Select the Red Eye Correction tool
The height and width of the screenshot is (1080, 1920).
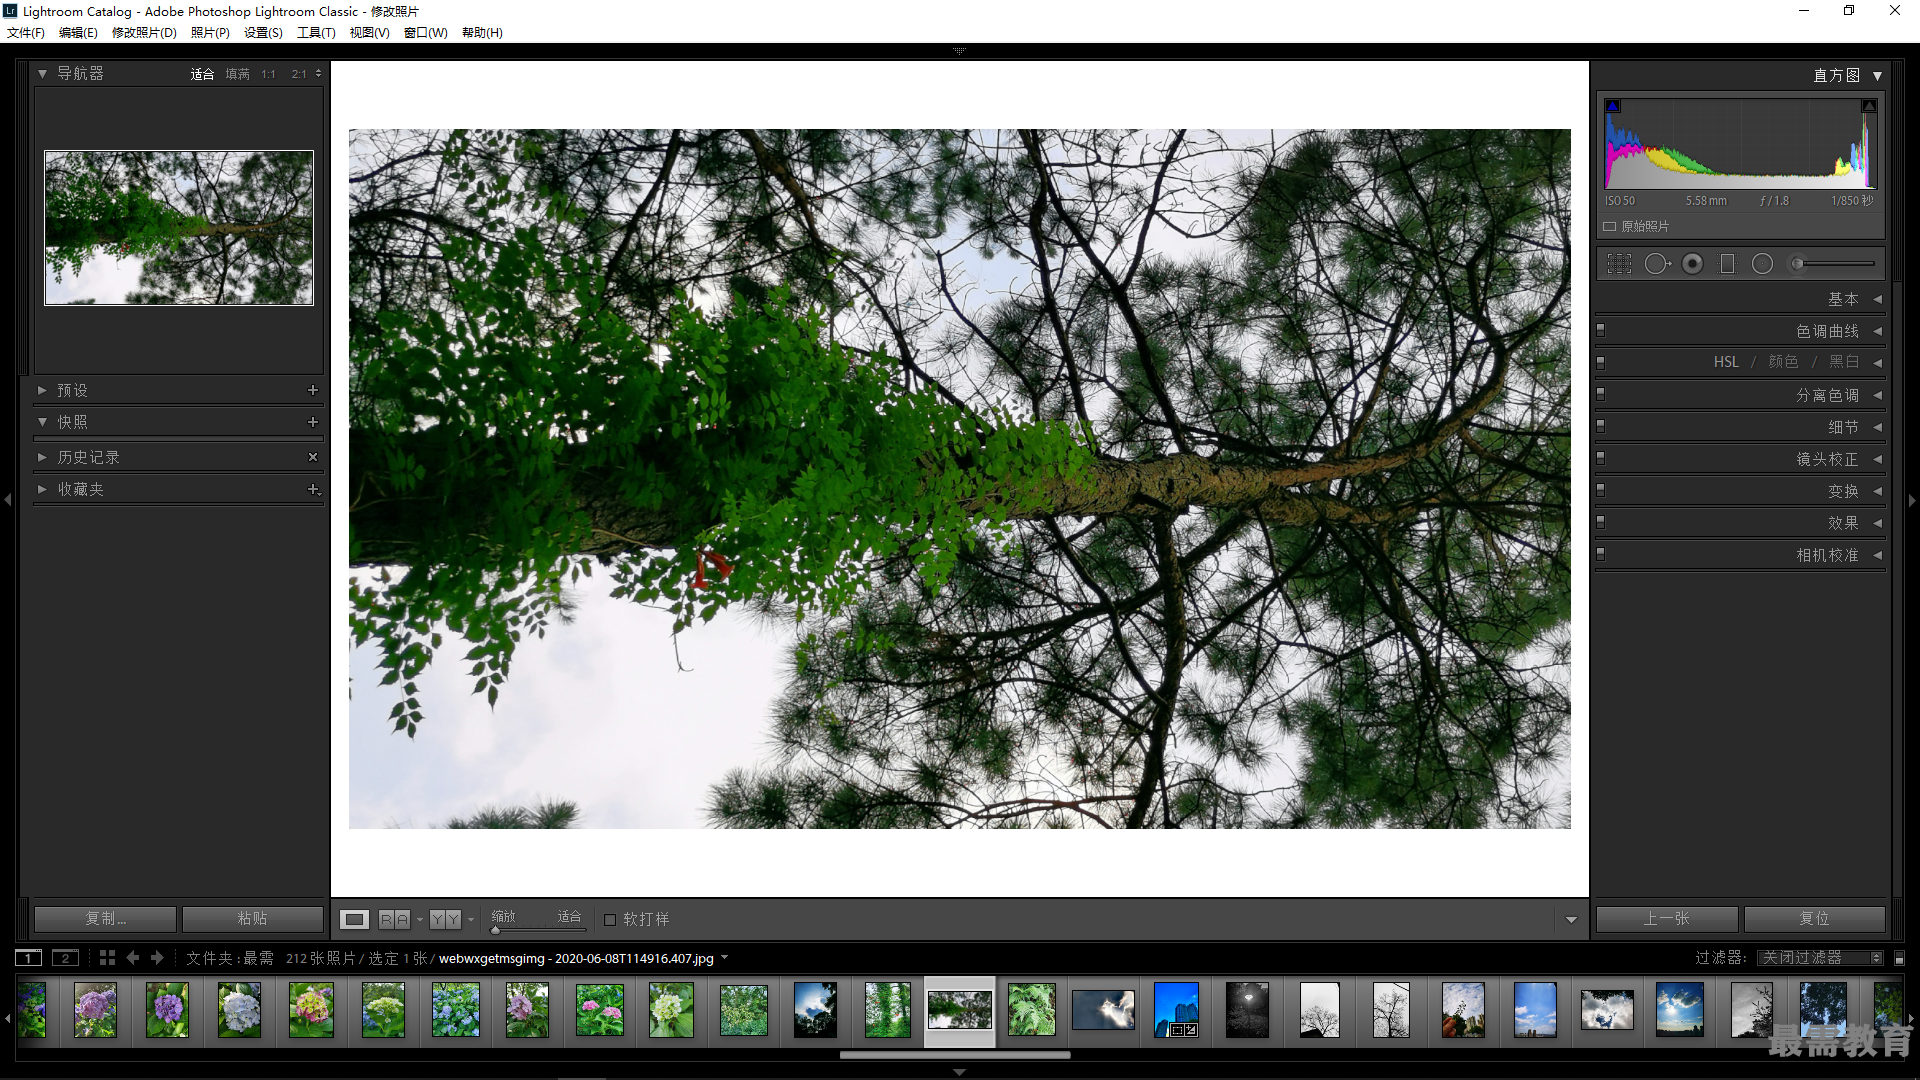coord(1692,264)
